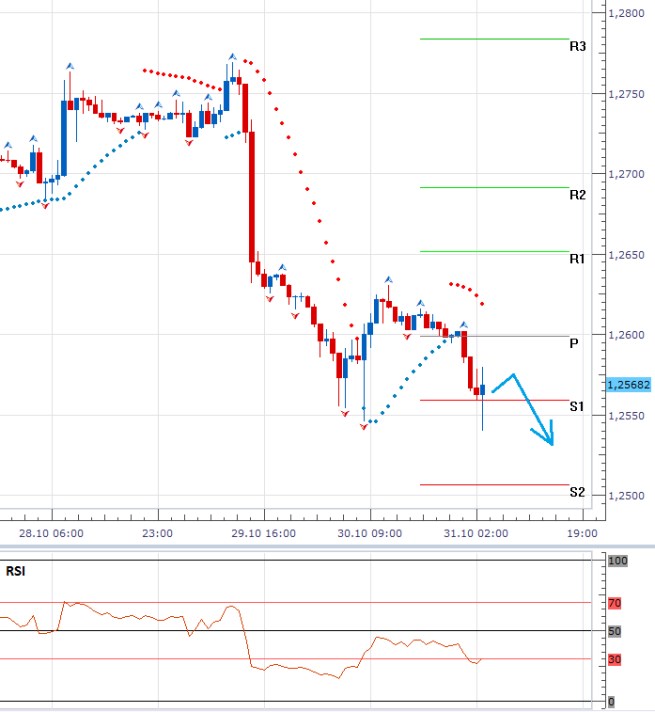Click the RSI 100 scale value

coord(618,562)
